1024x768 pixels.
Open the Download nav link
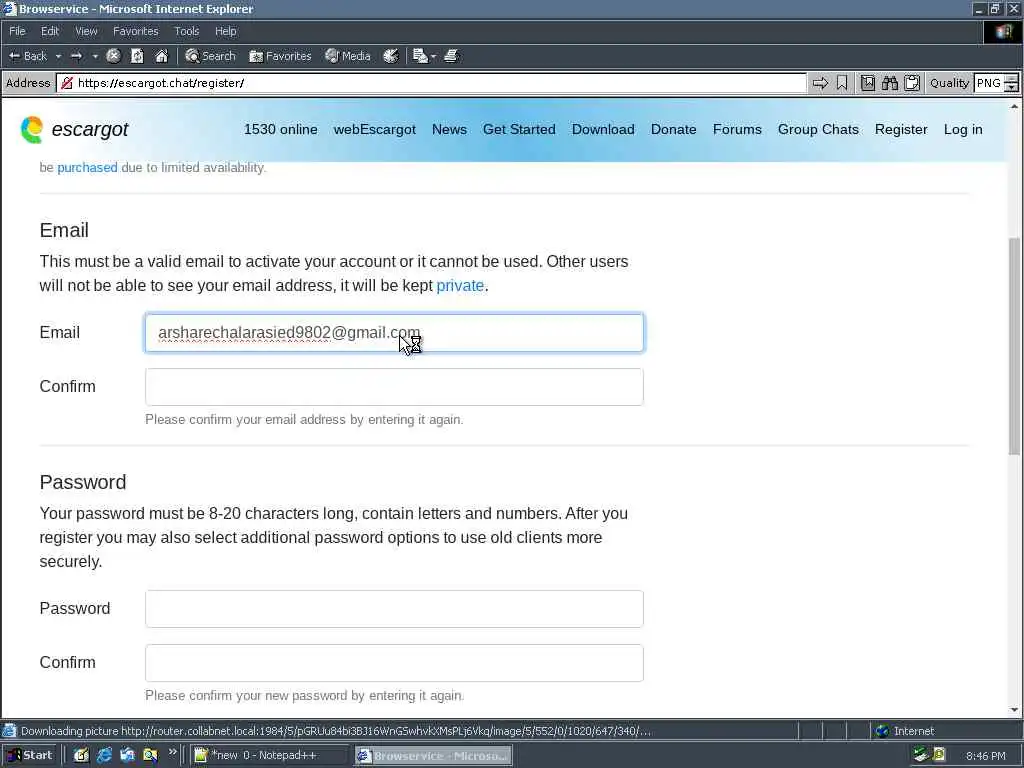603,129
